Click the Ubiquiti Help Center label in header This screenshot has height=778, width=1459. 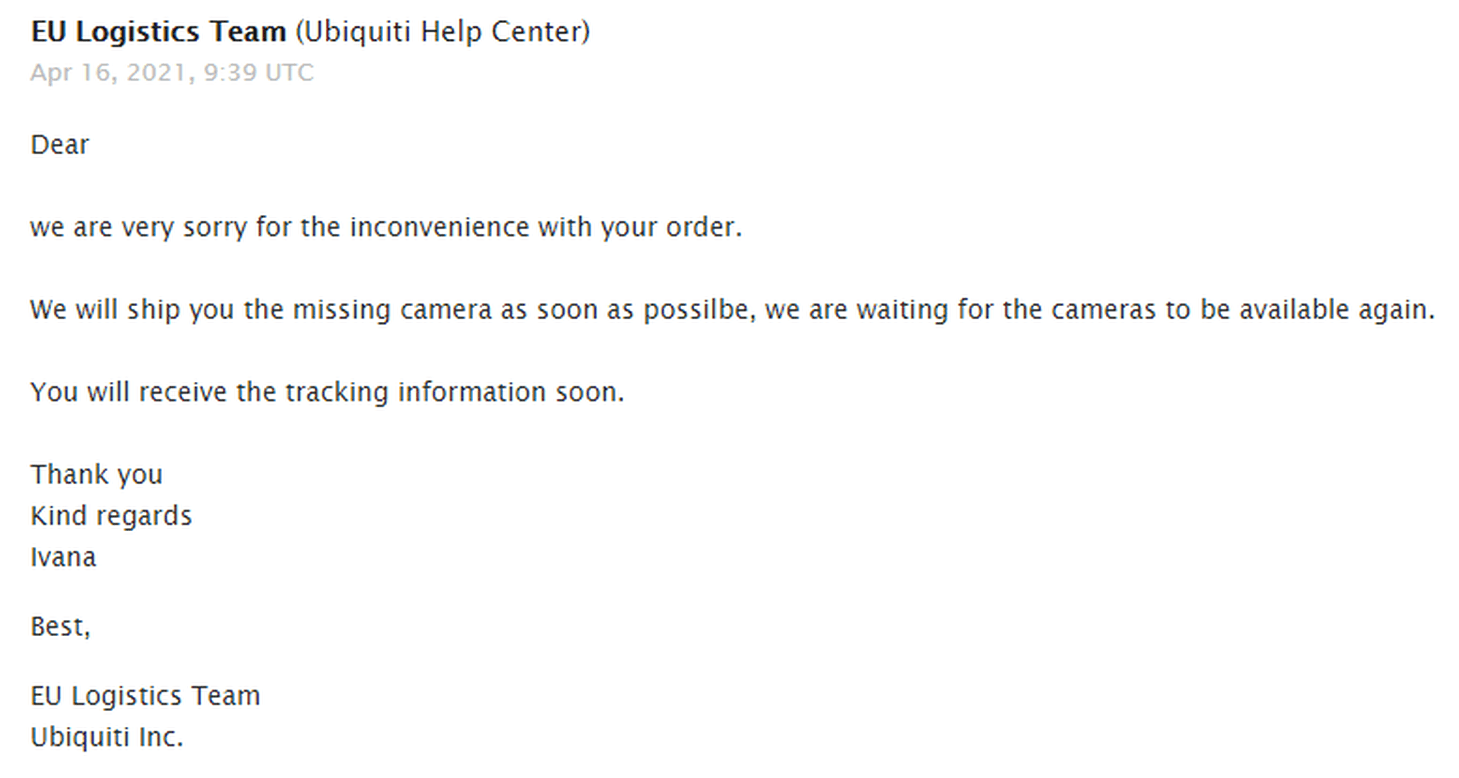(442, 32)
